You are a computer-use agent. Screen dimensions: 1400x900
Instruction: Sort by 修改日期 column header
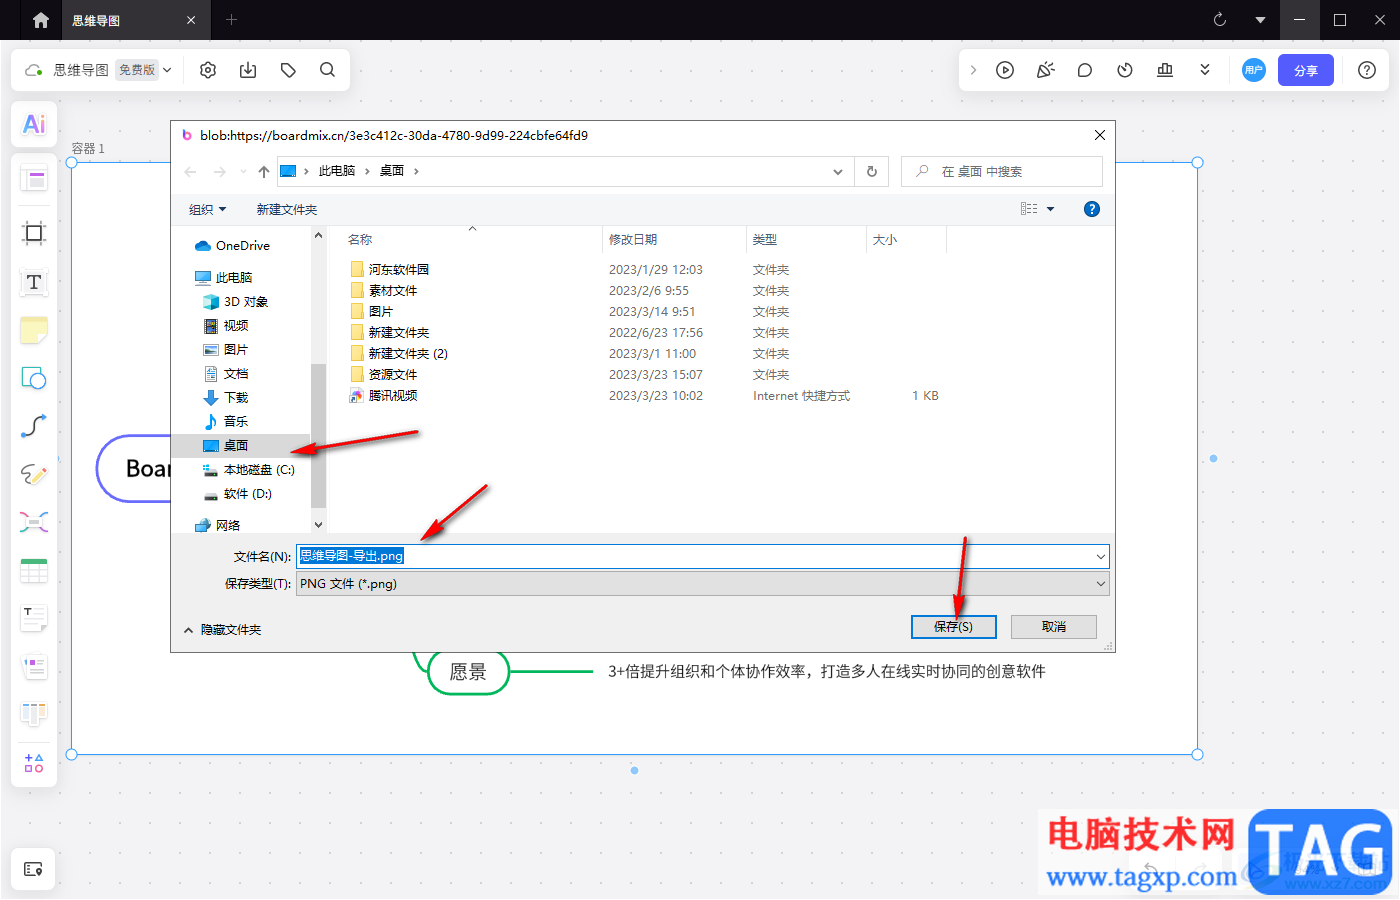633,240
